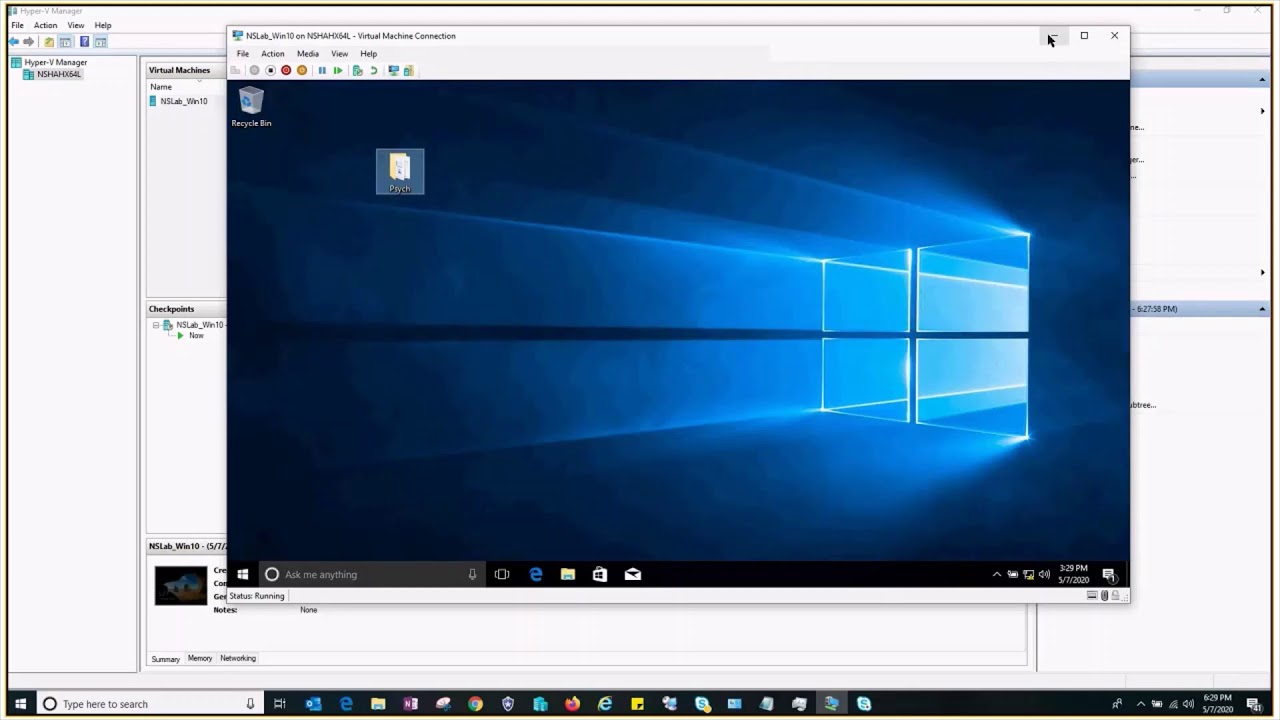
Task: Send Ctrl+Alt+Delete via VM Connection toolbar
Action: 236,70
